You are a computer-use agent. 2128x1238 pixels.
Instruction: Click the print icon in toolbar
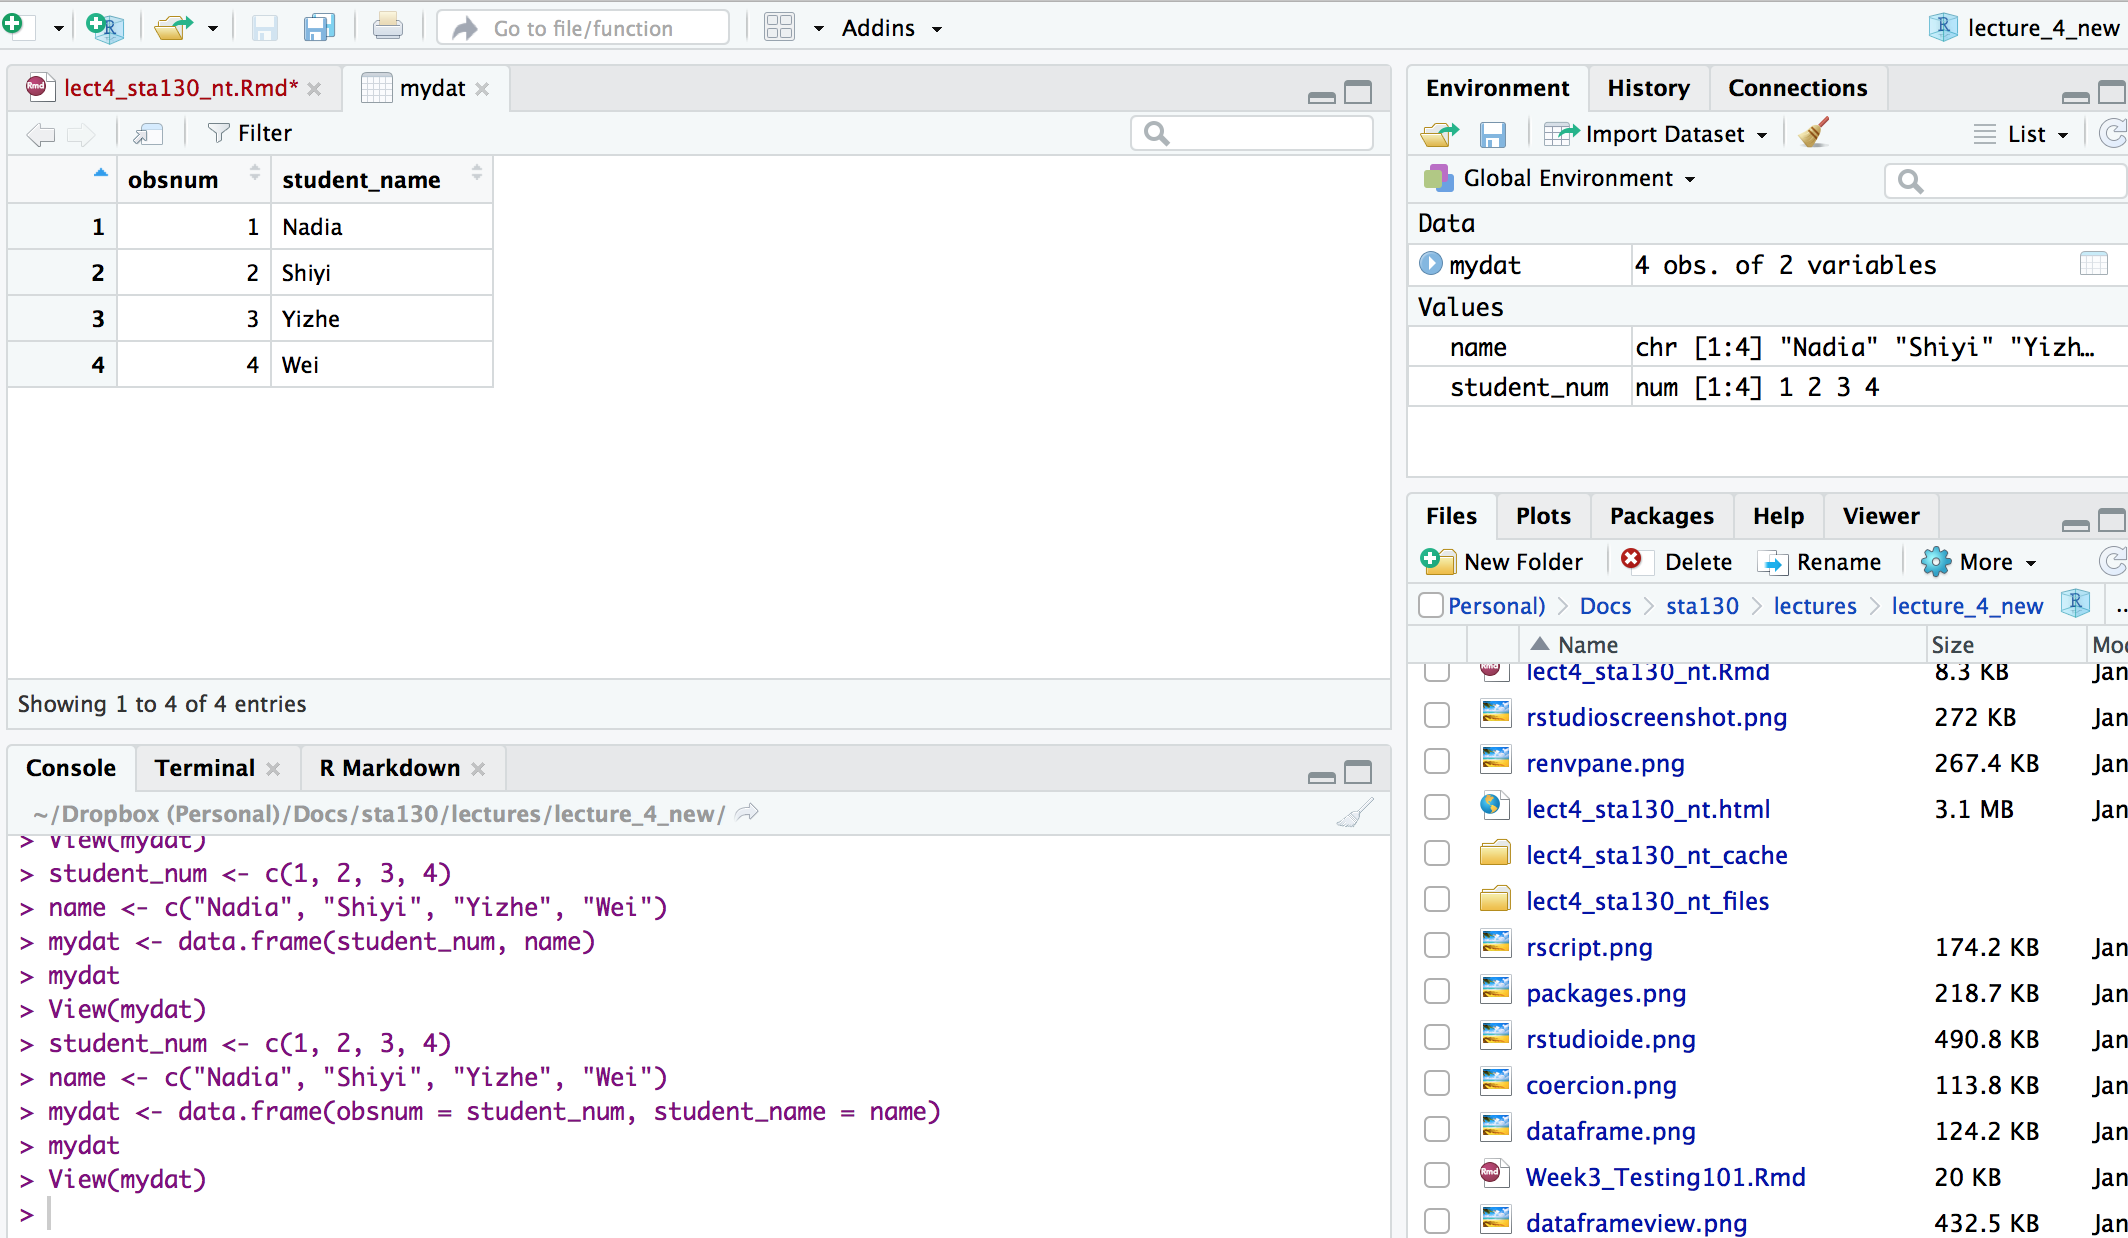(x=387, y=27)
